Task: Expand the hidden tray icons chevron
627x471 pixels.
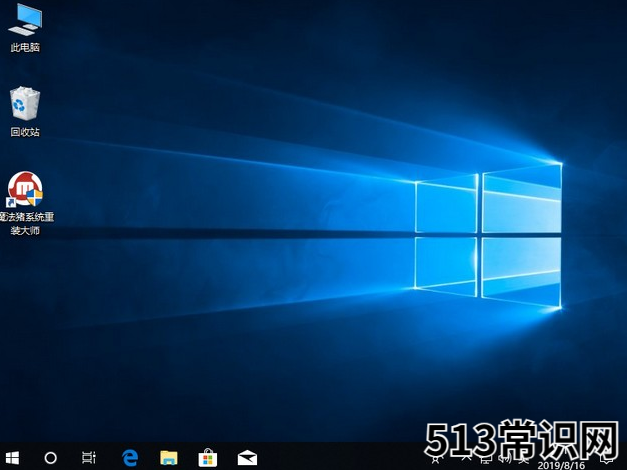Action: (x=465, y=458)
